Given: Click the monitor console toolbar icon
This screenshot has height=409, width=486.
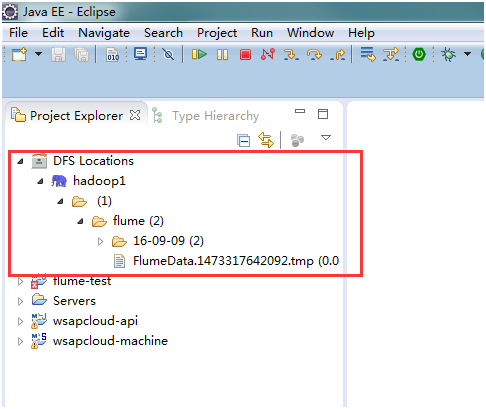Looking at the screenshot, I should tap(140, 54).
